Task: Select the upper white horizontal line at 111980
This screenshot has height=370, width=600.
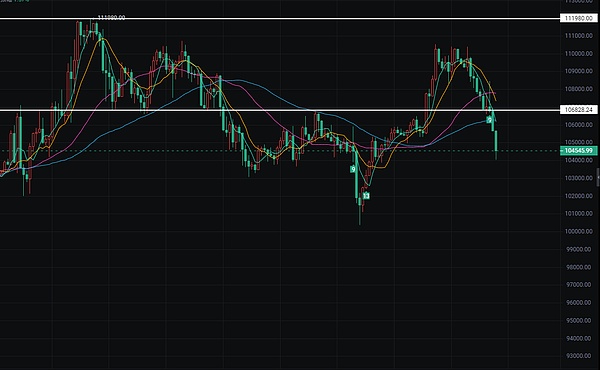Action: [279, 18]
